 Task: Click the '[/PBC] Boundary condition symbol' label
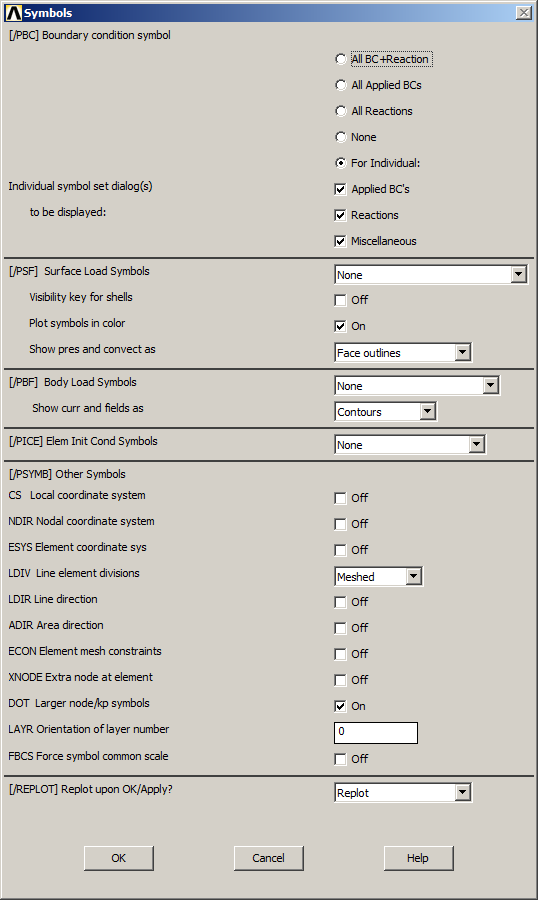(x=90, y=35)
